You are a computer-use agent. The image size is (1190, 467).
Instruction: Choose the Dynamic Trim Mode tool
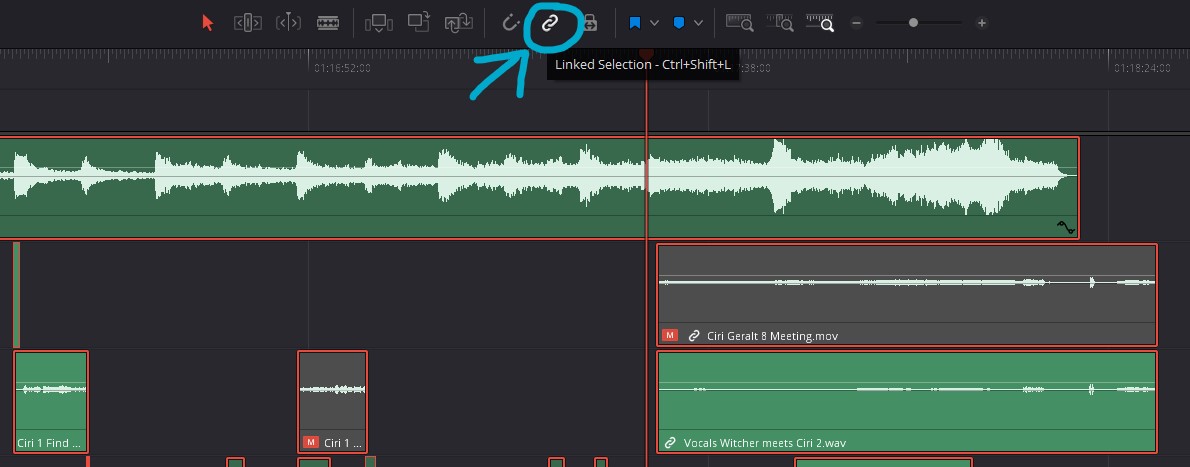click(x=288, y=23)
